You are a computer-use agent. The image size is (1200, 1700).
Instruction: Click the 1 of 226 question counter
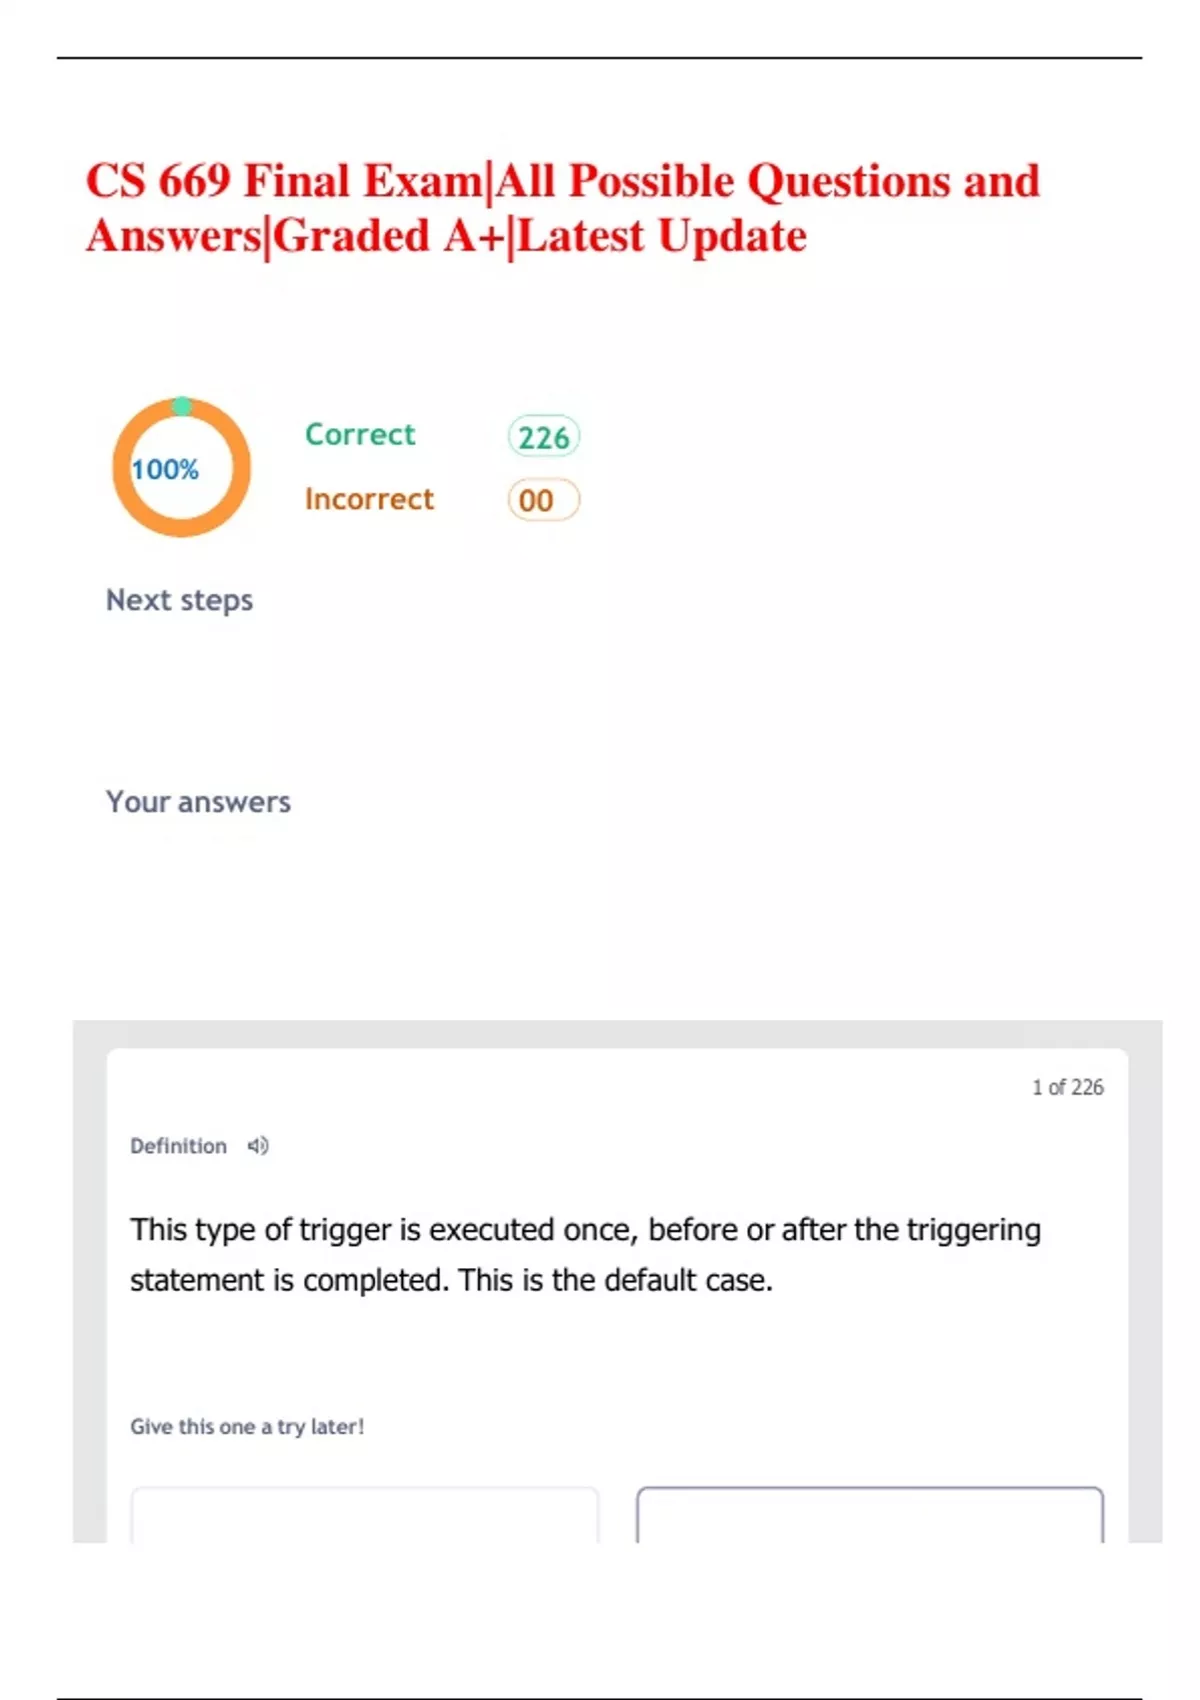(x=1067, y=1087)
